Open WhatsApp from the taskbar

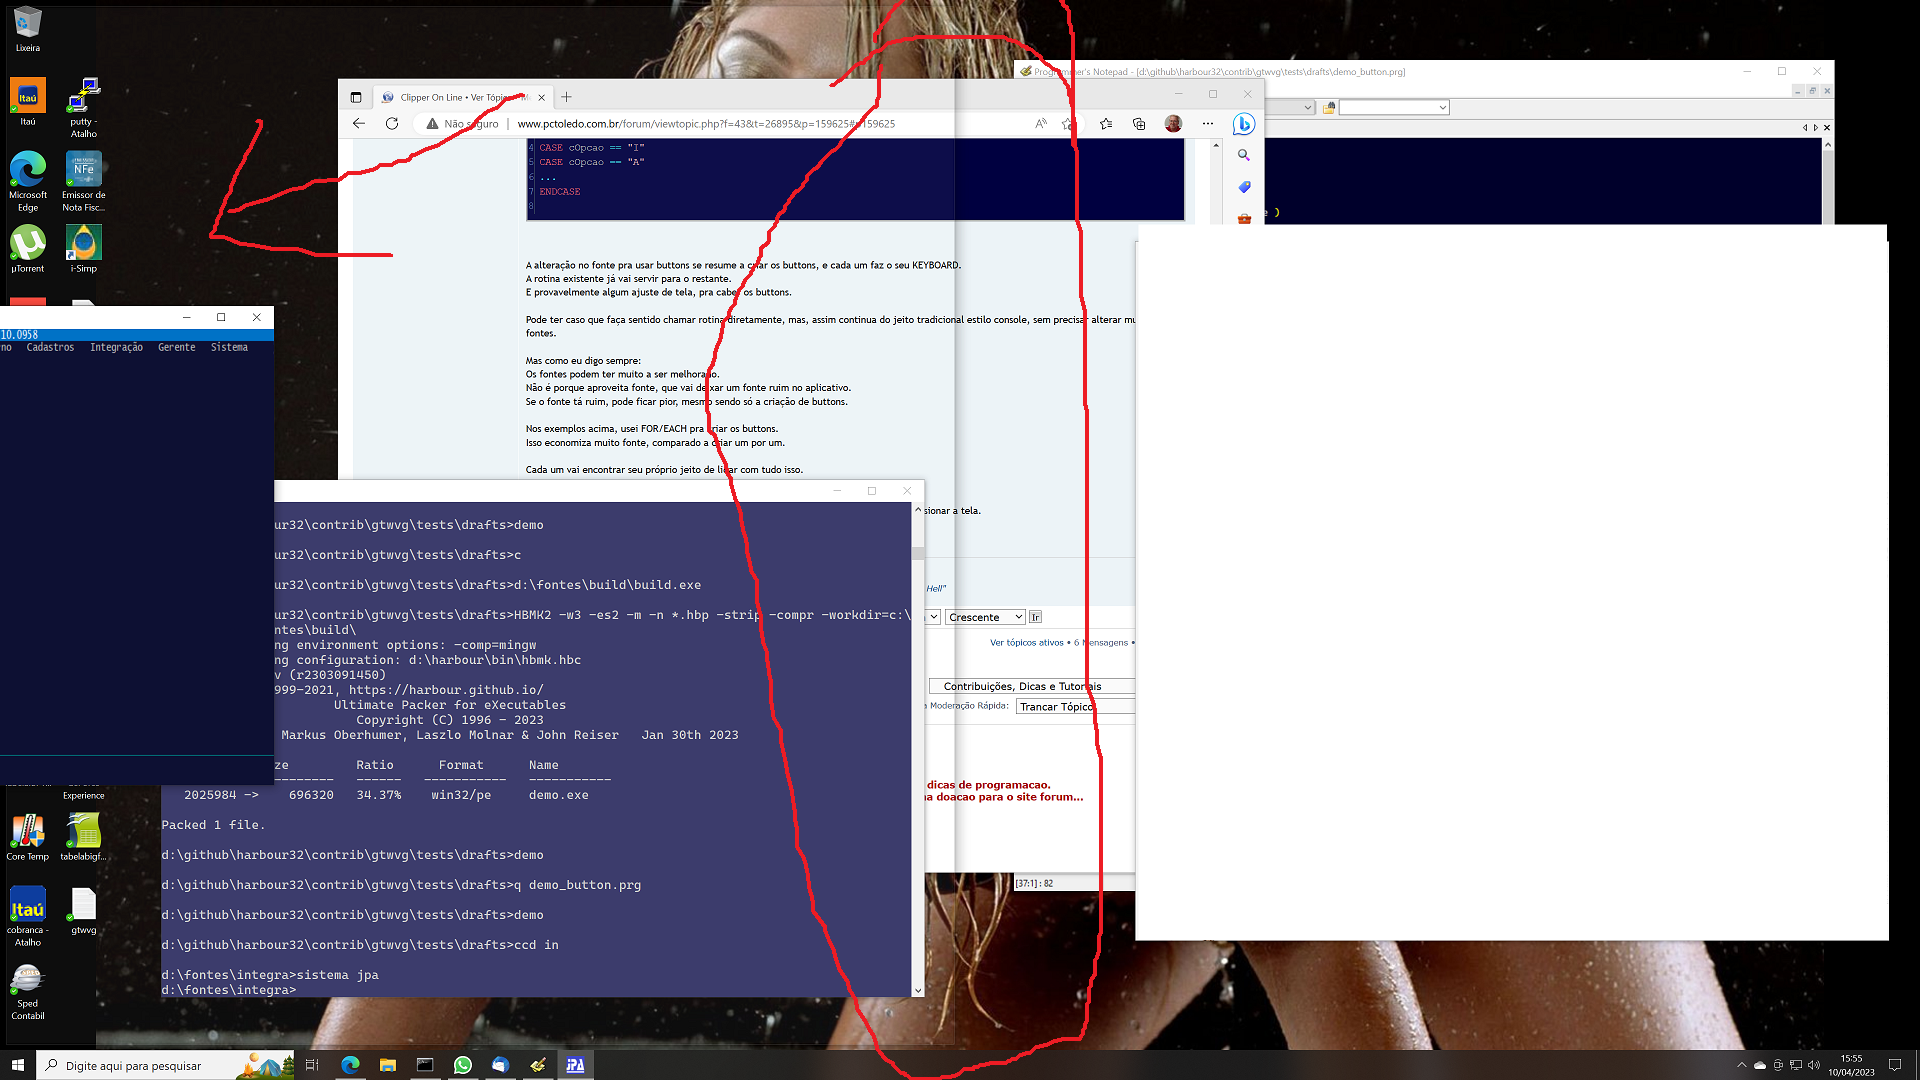point(462,1065)
